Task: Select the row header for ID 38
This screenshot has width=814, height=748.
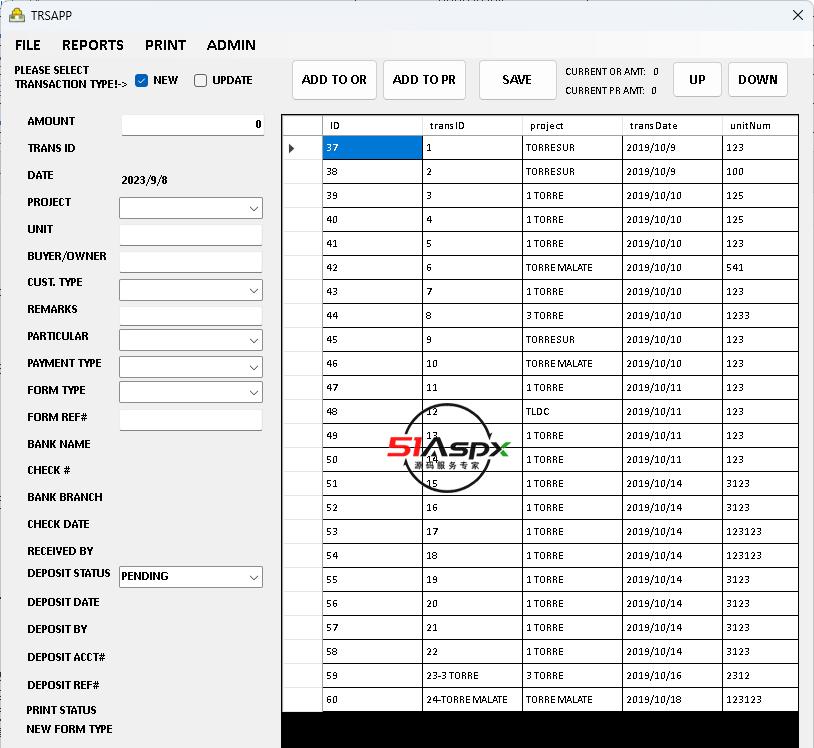Action: click(303, 172)
